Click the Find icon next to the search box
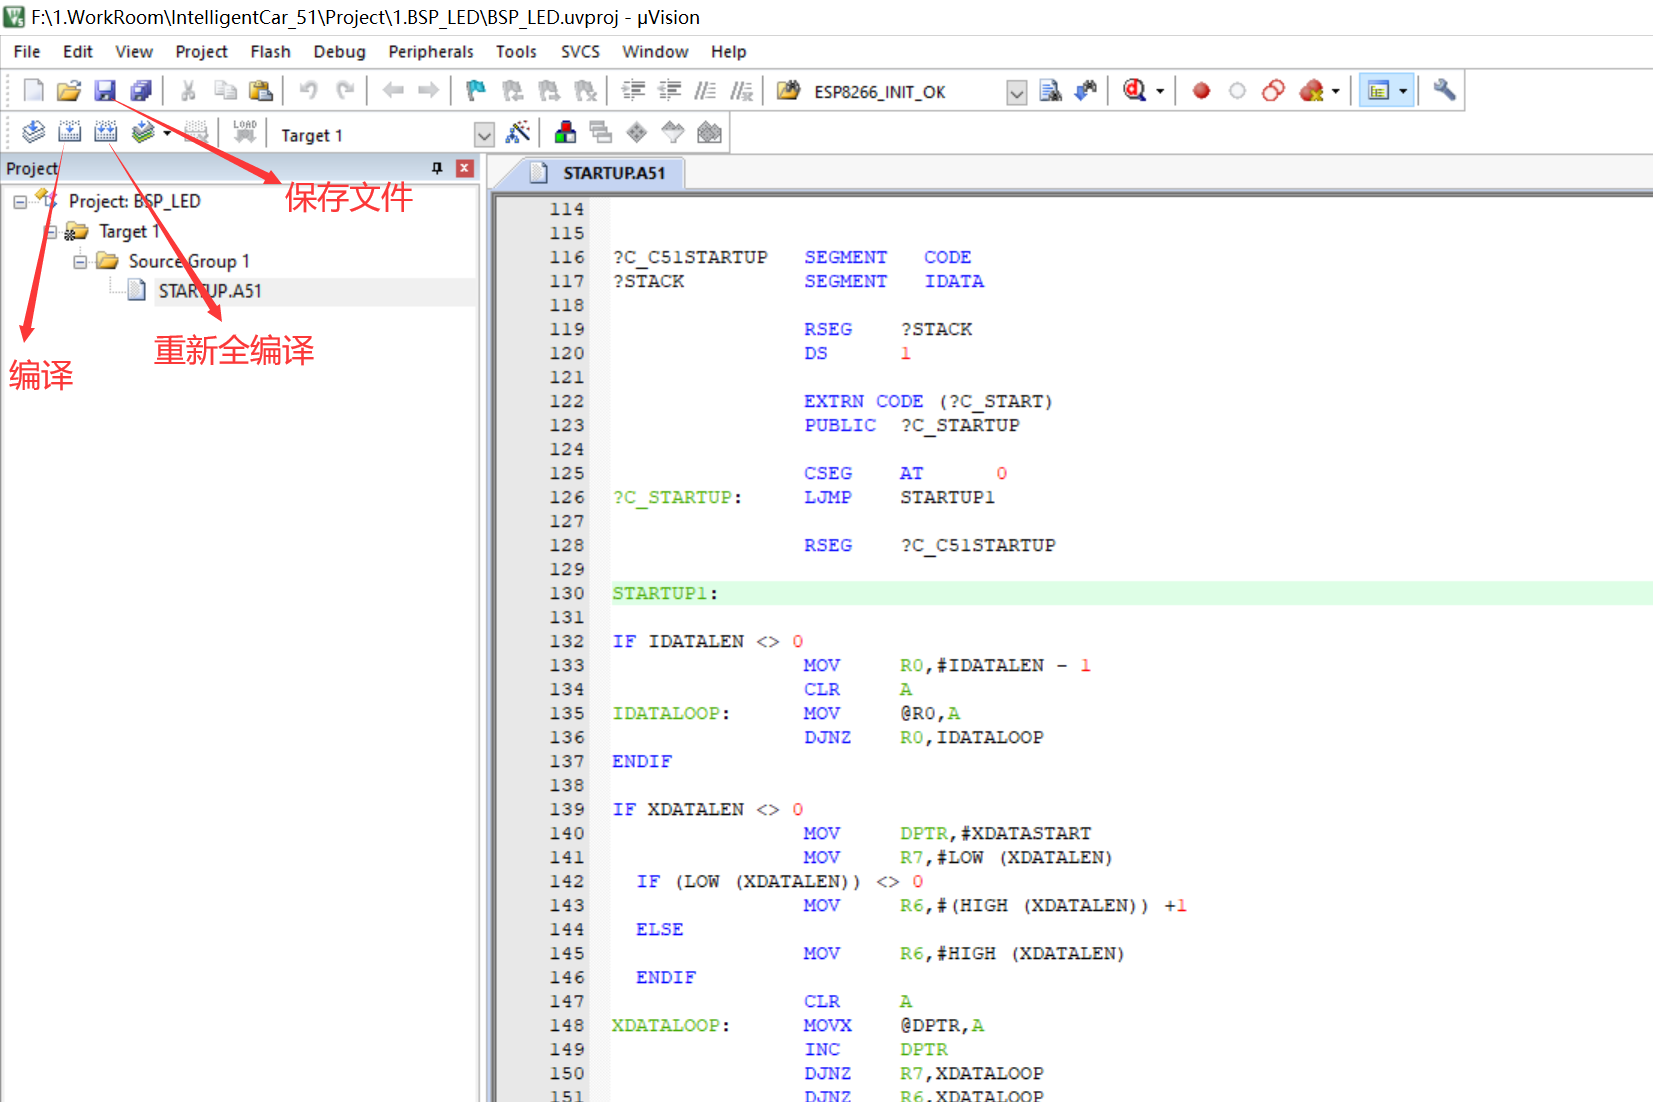The height and width of the screenshot is (1102, 1653). pyautogui.click(x=1050, y=91)
